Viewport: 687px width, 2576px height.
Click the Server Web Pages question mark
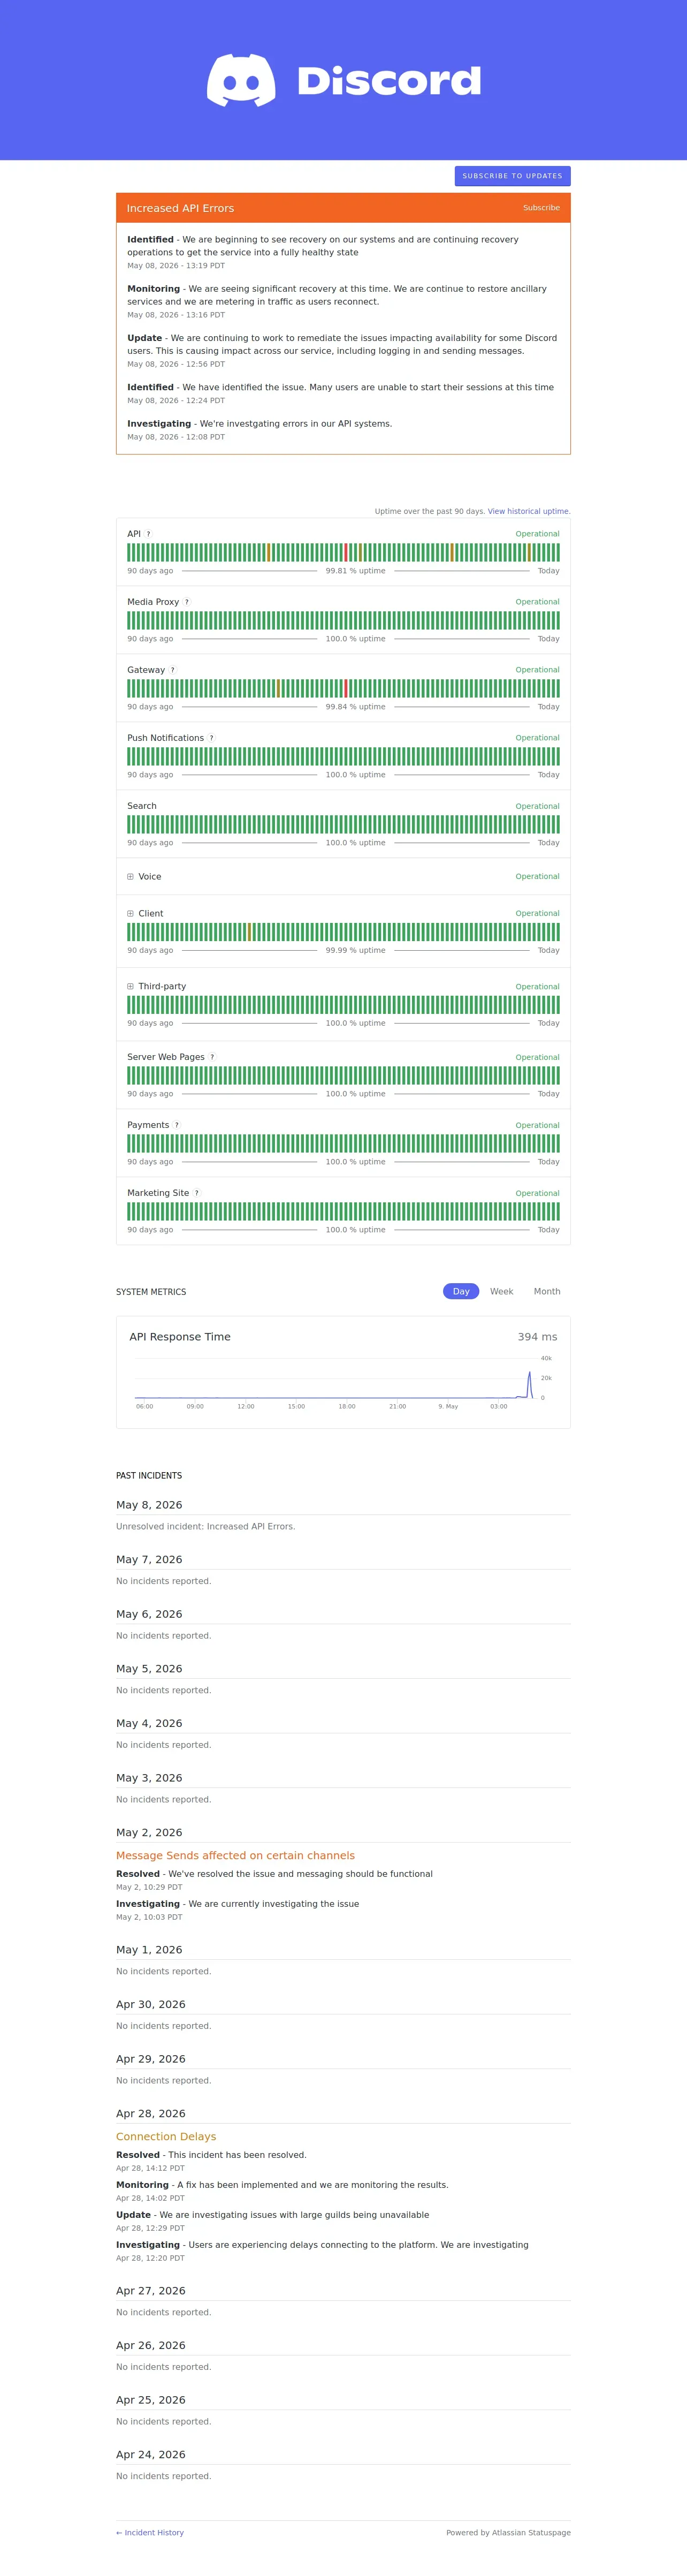212,1057
